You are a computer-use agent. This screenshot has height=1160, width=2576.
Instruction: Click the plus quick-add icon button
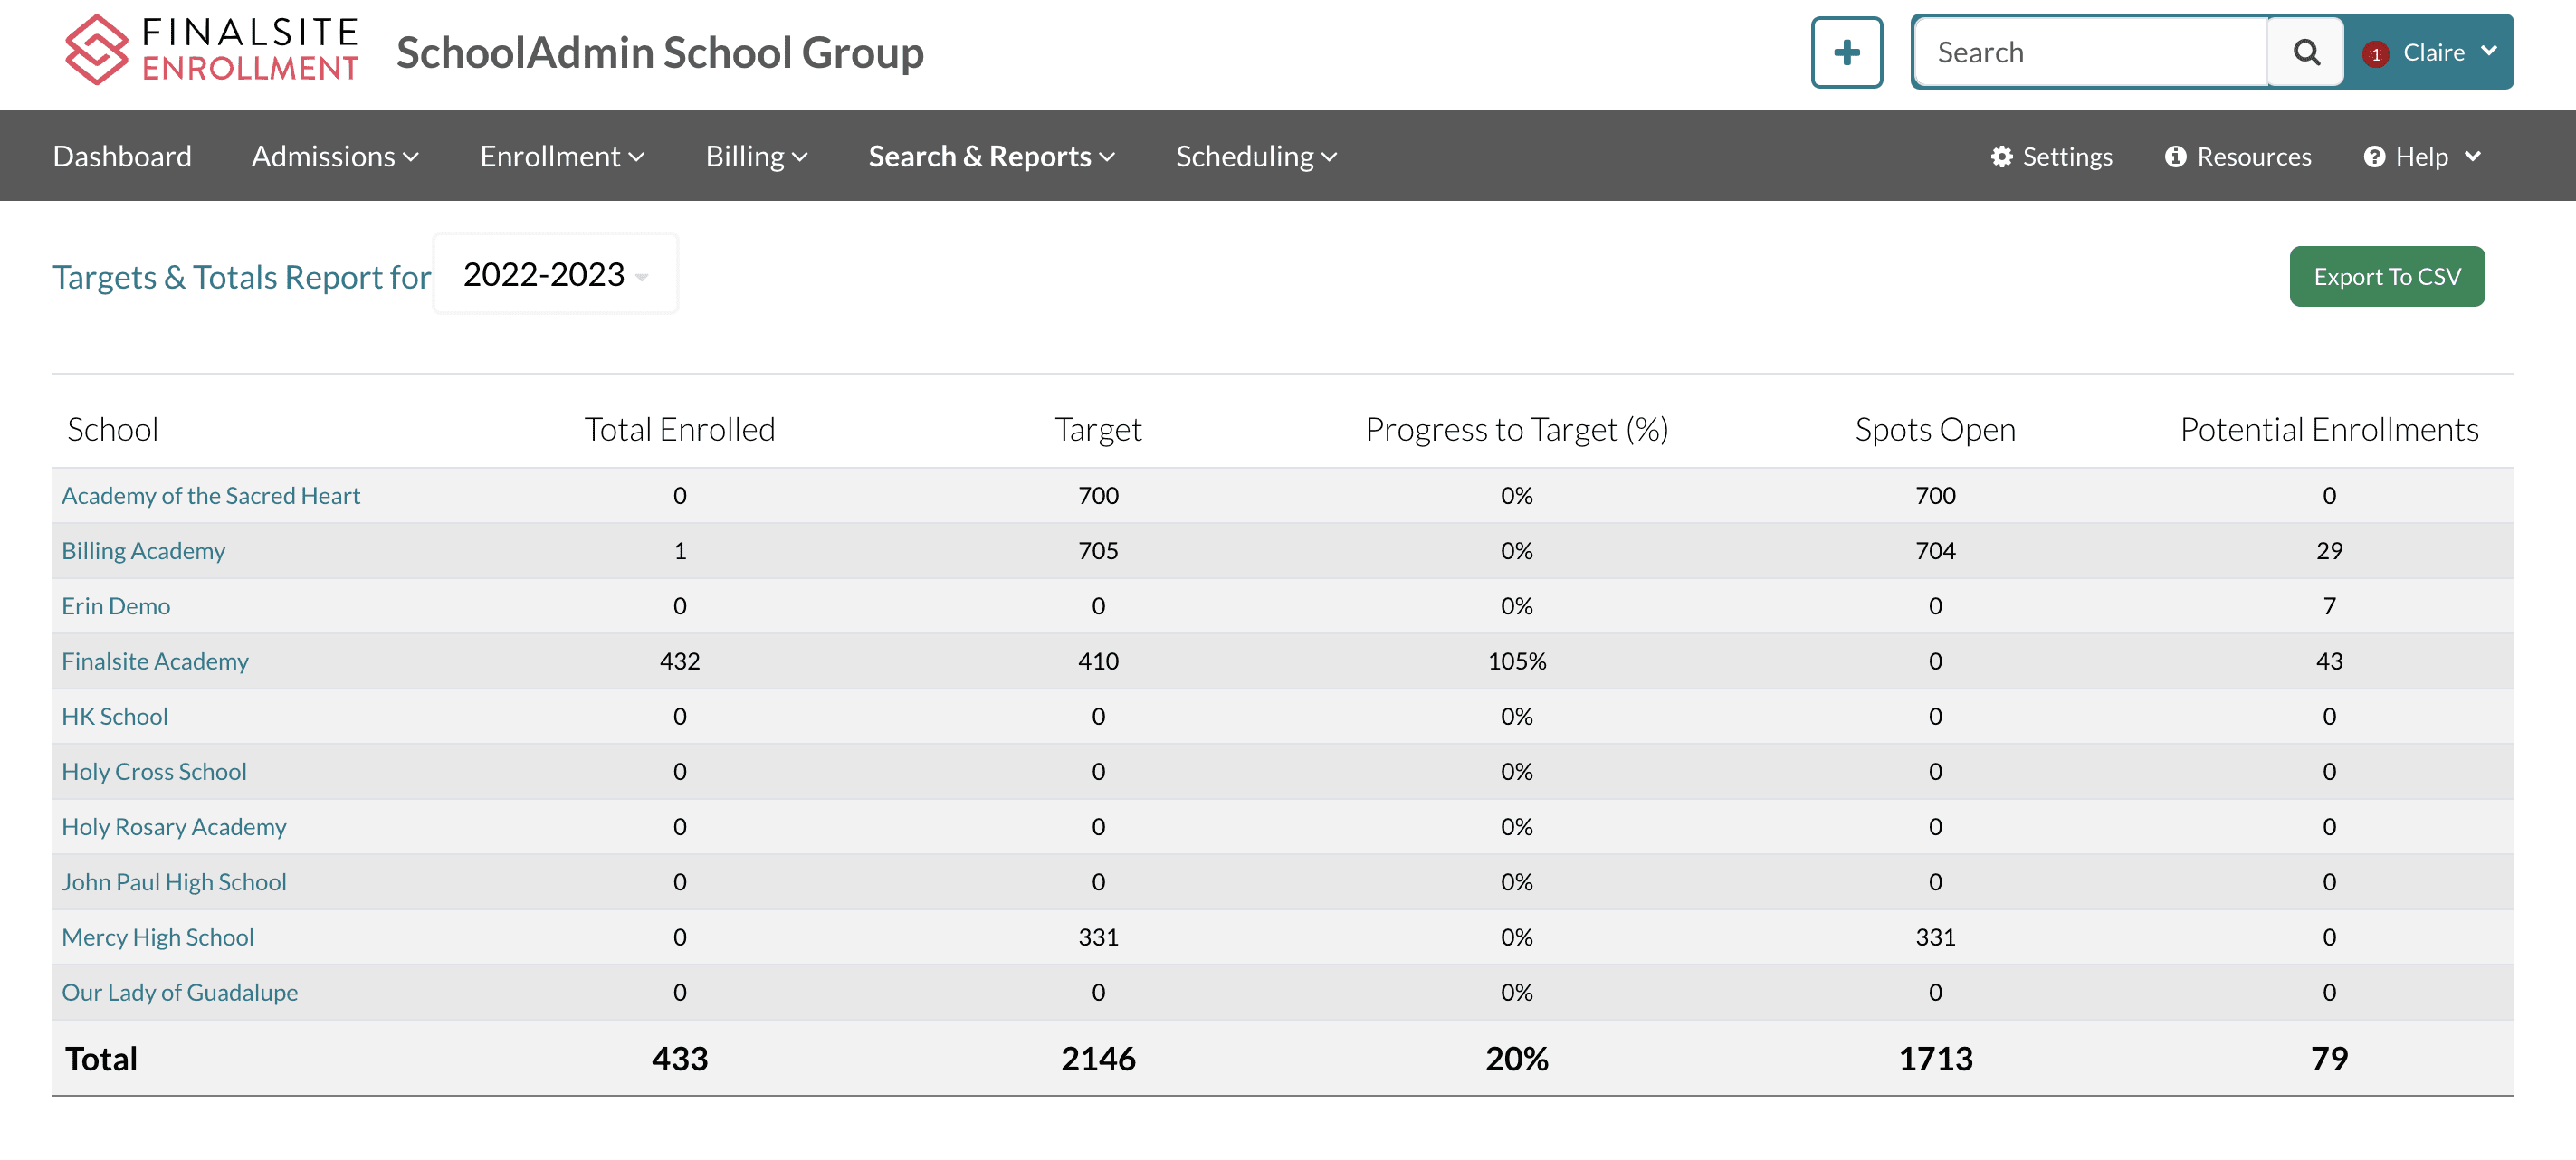coord(1846,52)
